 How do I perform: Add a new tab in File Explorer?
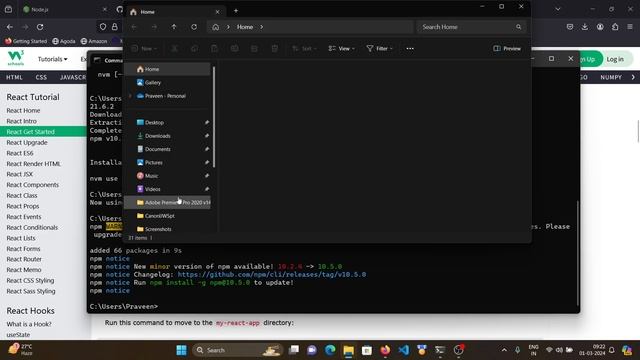click(x=236, y=11)
